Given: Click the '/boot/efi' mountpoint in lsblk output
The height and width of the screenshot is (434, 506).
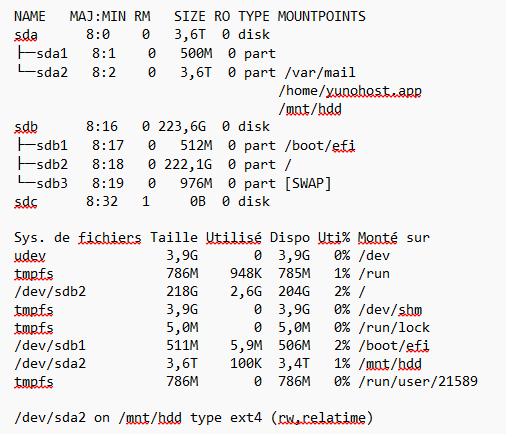Looking at the screenshot, I should 320,146.
